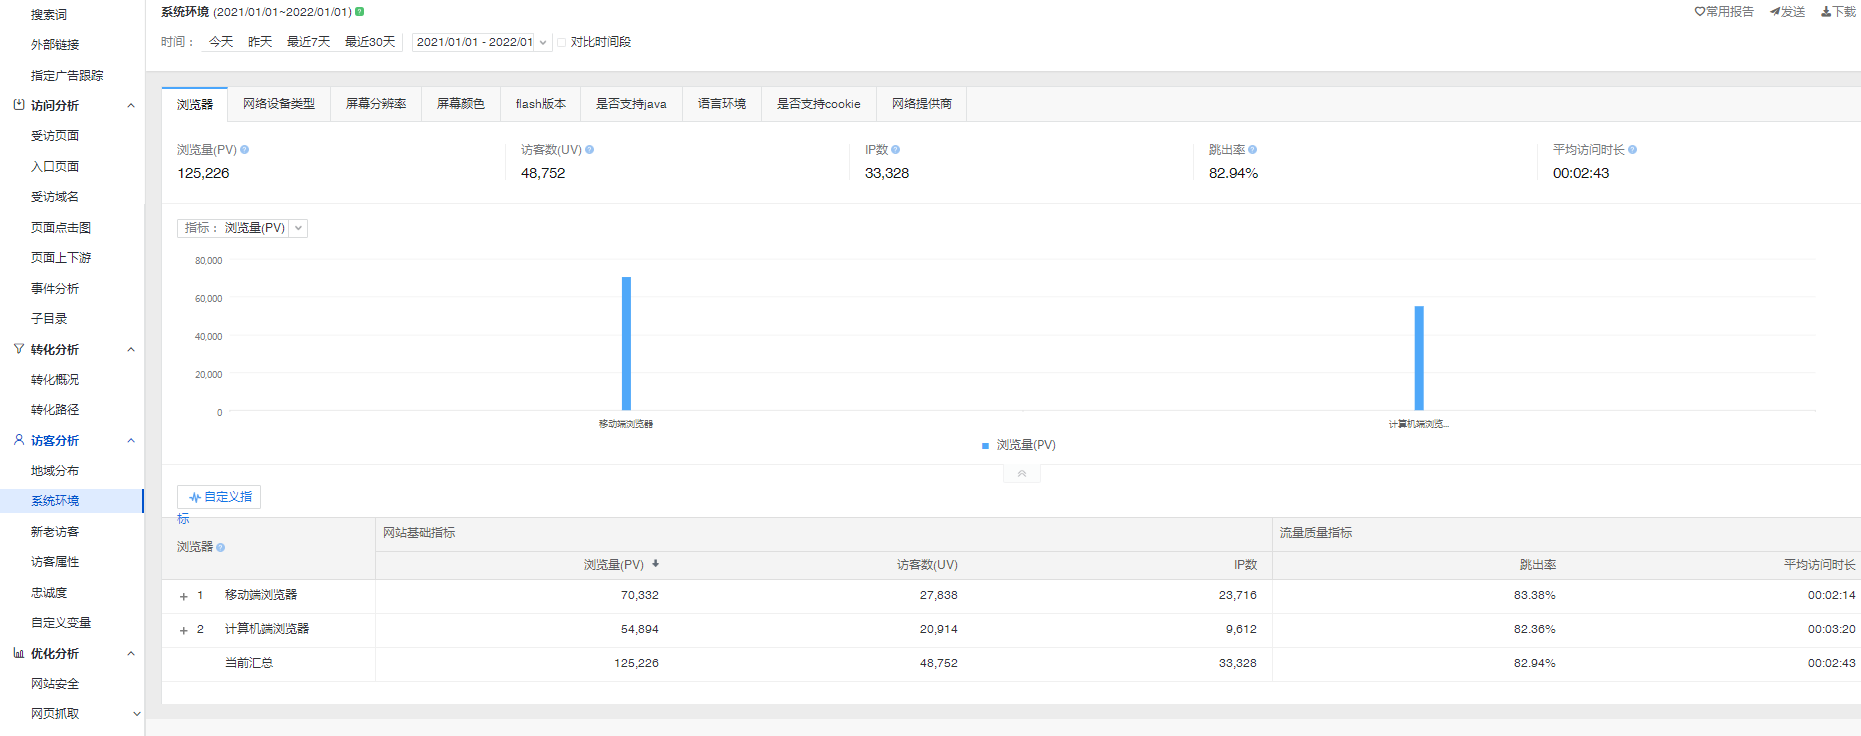
Task: Click the 发送 send icon
Action: [1775, 12]
